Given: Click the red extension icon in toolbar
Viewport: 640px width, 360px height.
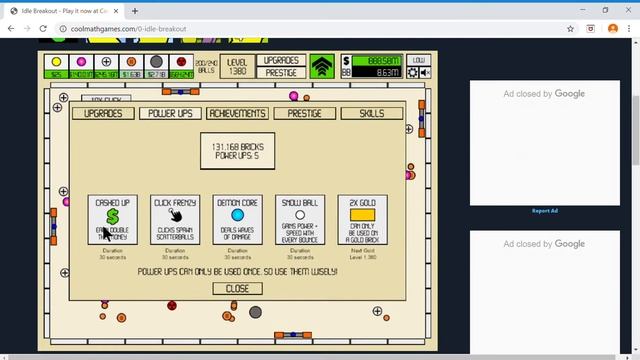Looking at the screenshot, I should (x=591, y=29).
